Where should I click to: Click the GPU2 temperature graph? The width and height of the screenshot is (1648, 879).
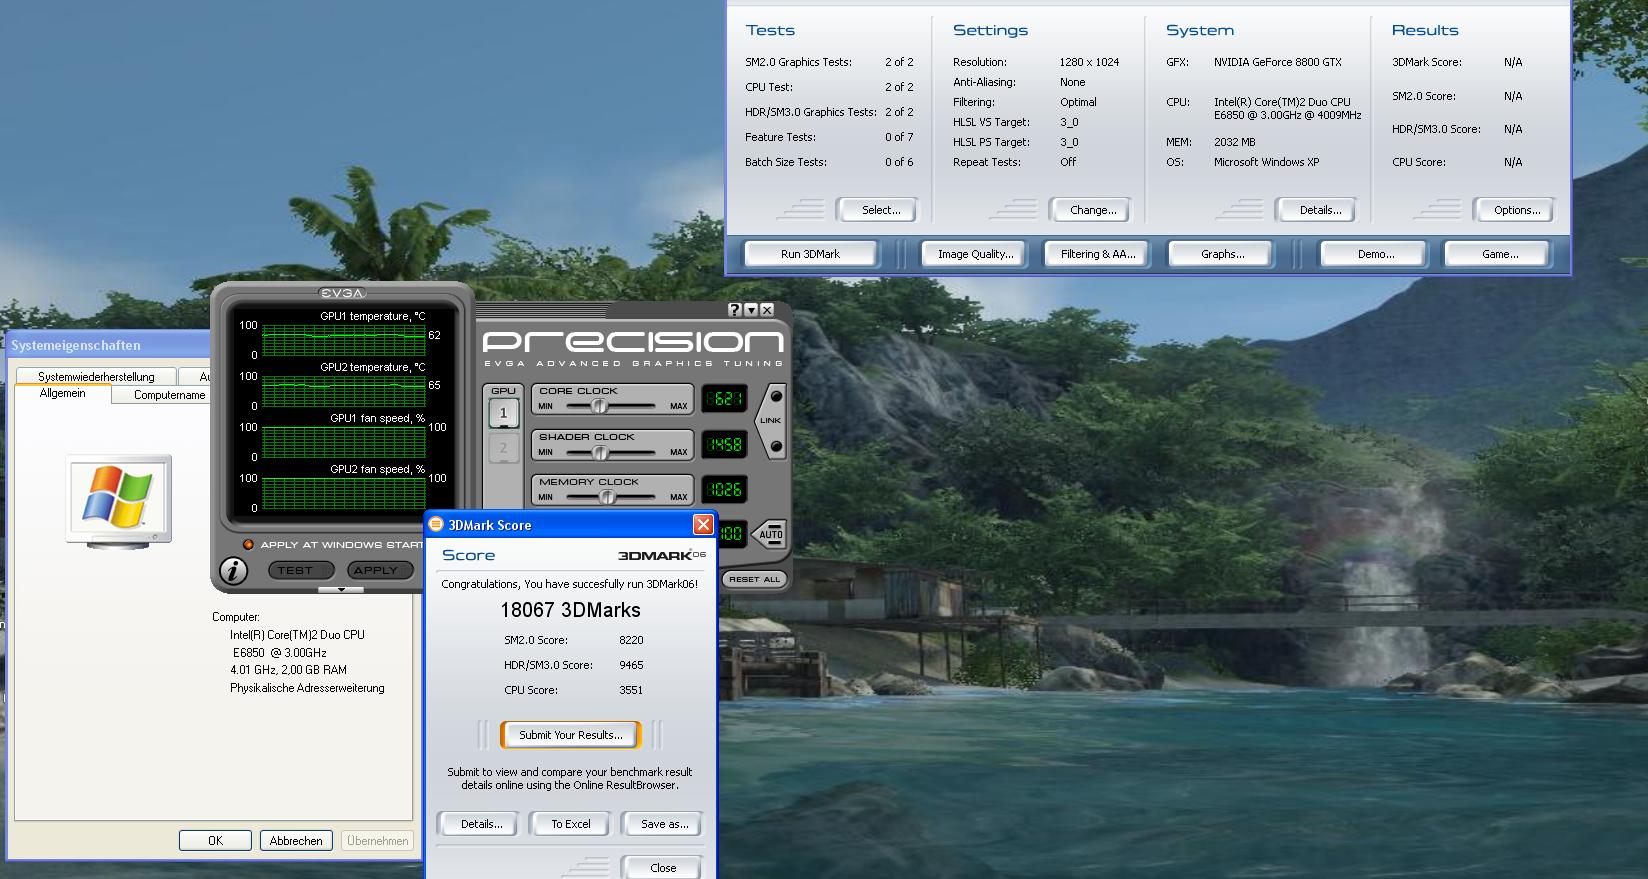point(343,390)
